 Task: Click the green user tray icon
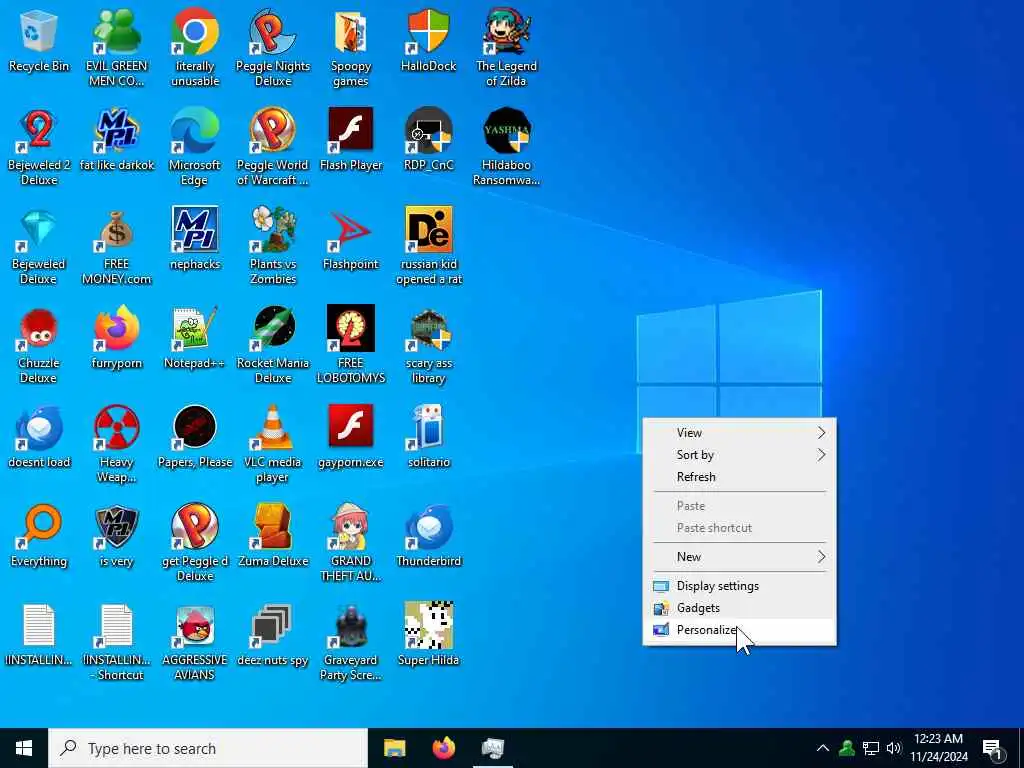(847, 748)
